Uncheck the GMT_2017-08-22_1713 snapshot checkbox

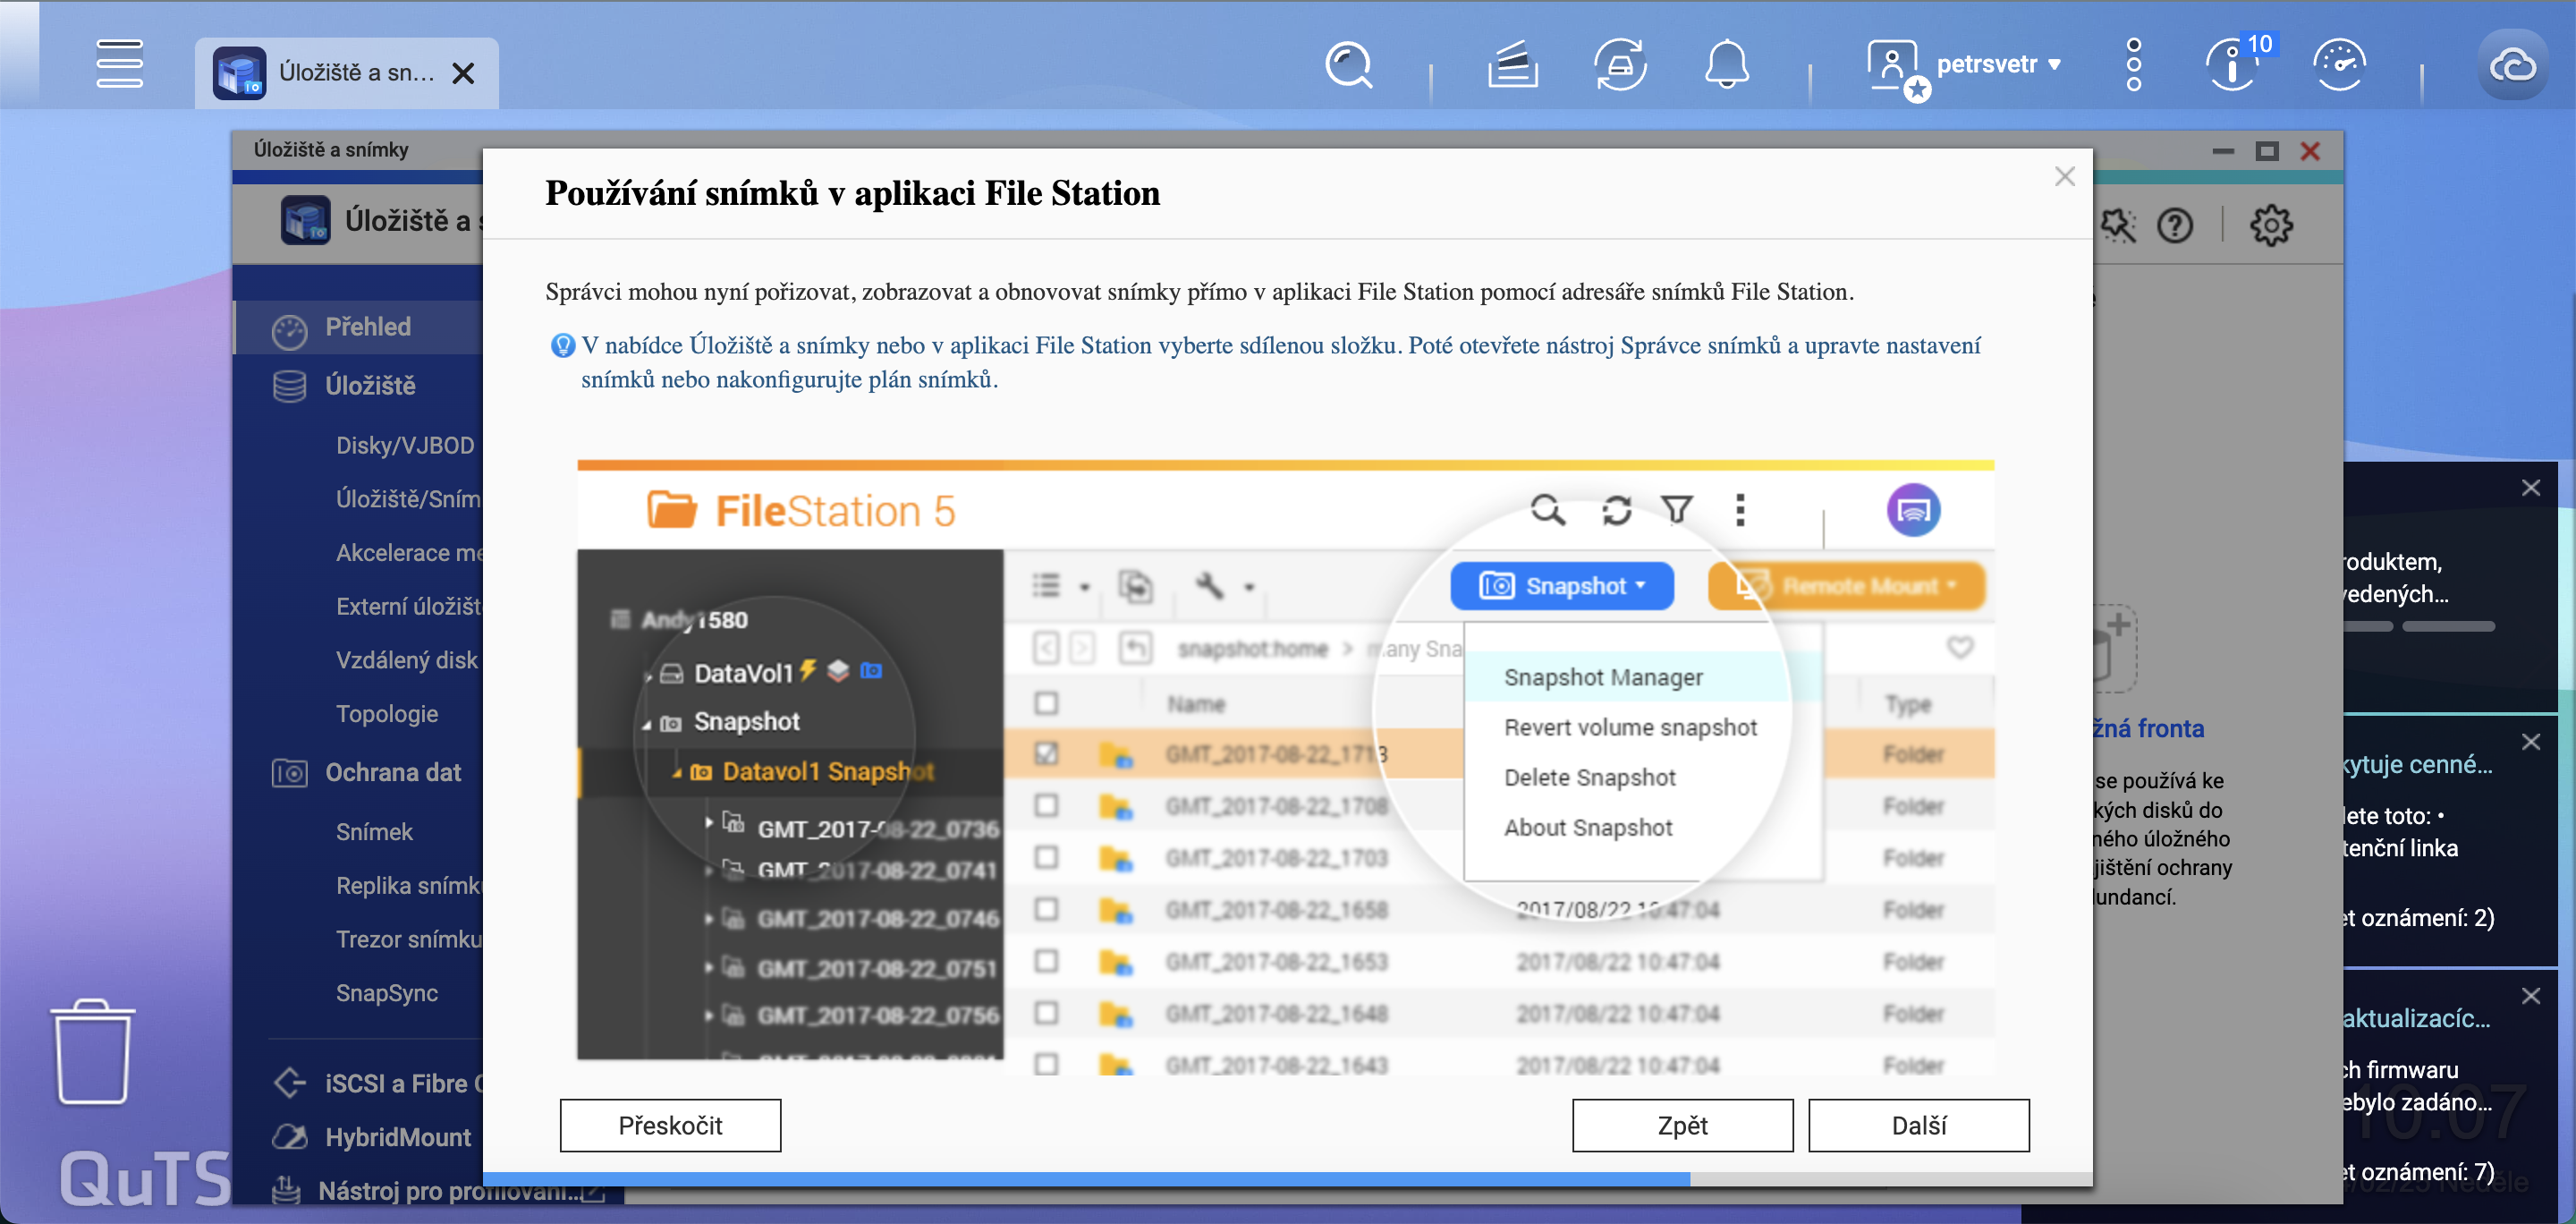(x=1046, y=754)
